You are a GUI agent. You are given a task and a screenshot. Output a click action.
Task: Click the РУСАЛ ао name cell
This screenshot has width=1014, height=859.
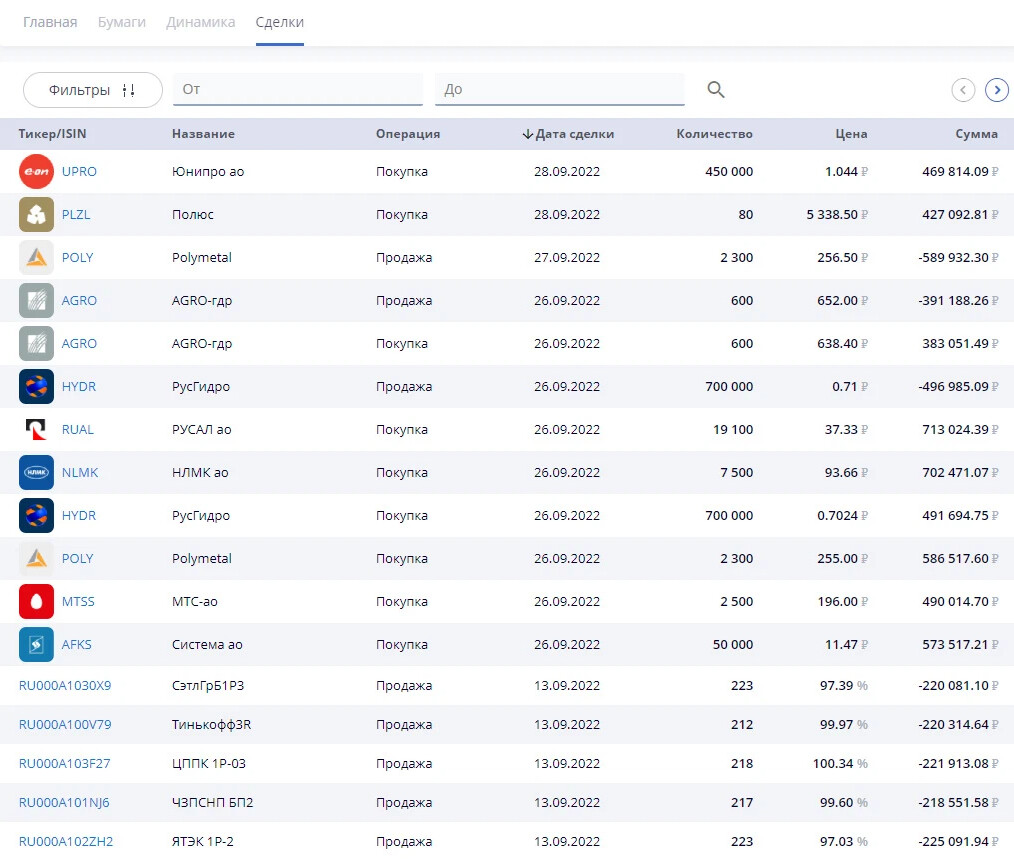pyautogui.click(x=202, y=430)
